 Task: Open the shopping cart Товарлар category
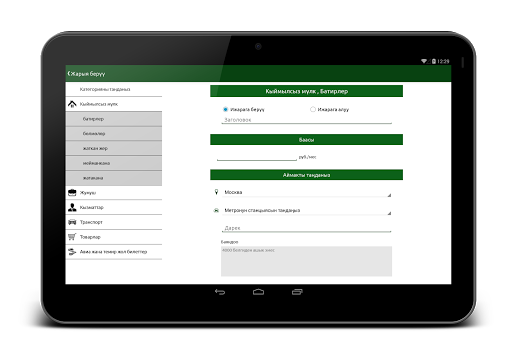[72, 237]
